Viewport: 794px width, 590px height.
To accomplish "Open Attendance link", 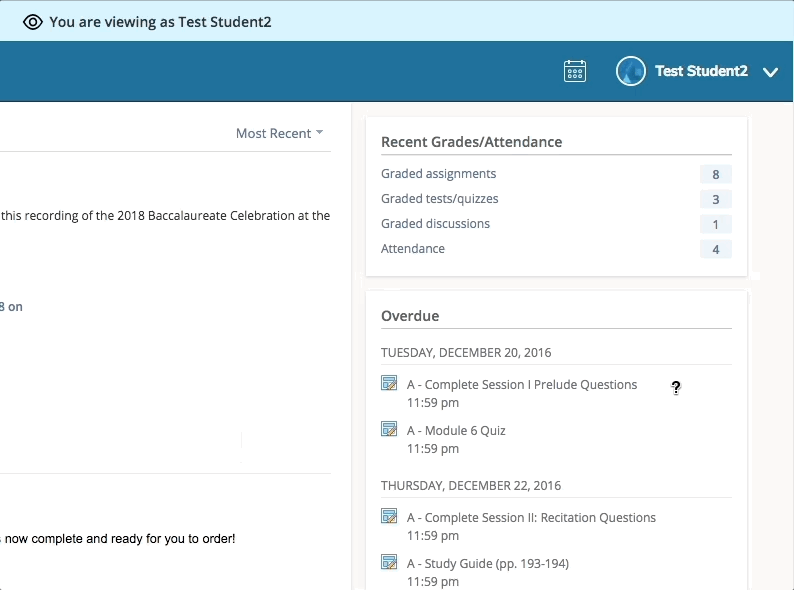I will tap(413, 249).
